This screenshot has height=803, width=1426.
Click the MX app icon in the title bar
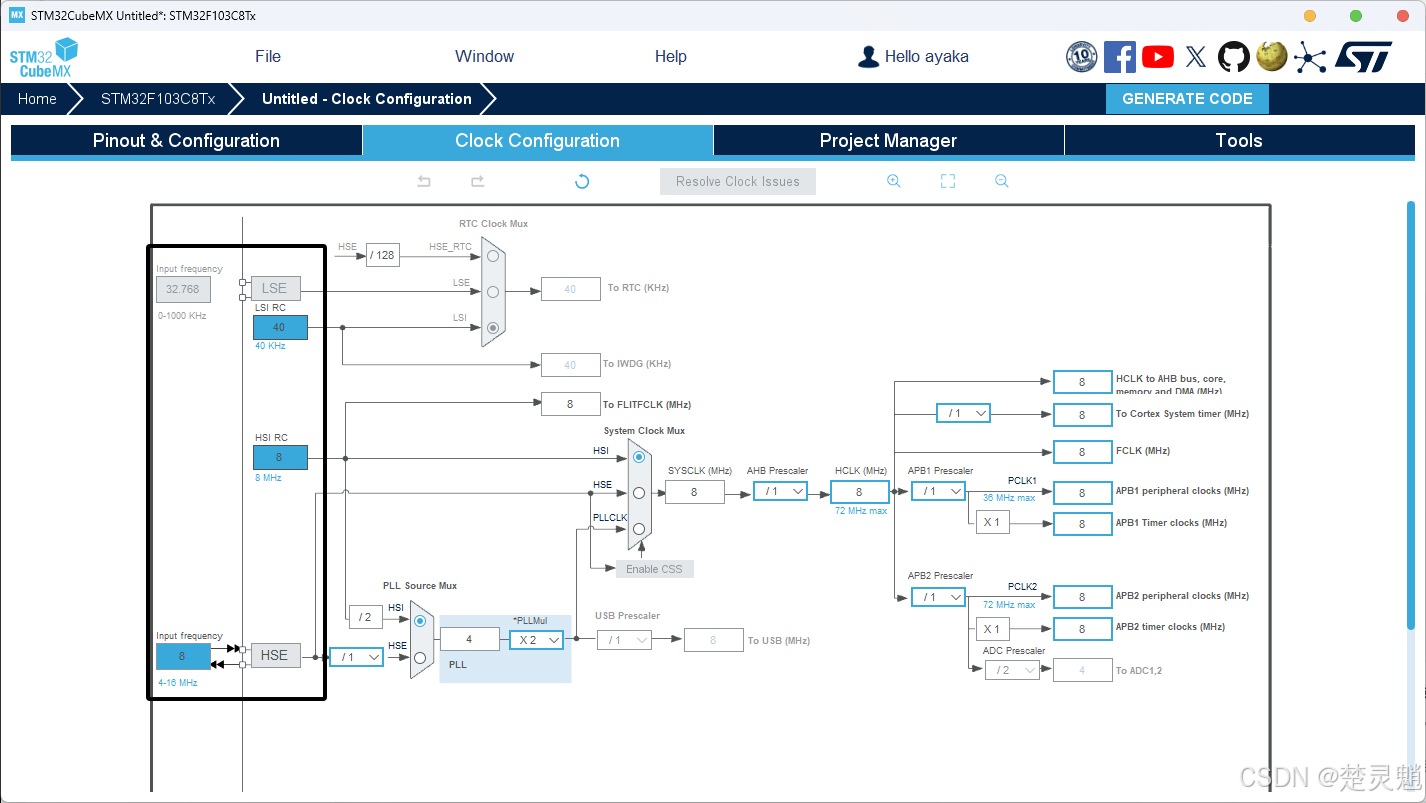click(x=17, y=15)
